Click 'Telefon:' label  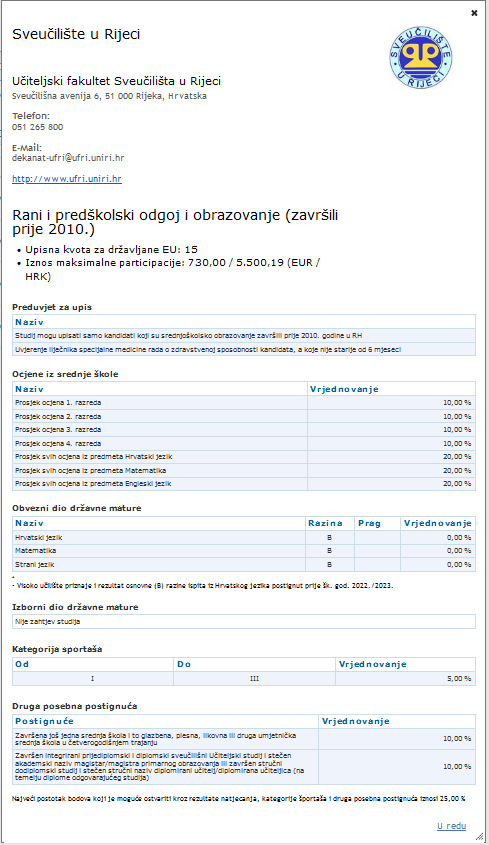(31, 116)
